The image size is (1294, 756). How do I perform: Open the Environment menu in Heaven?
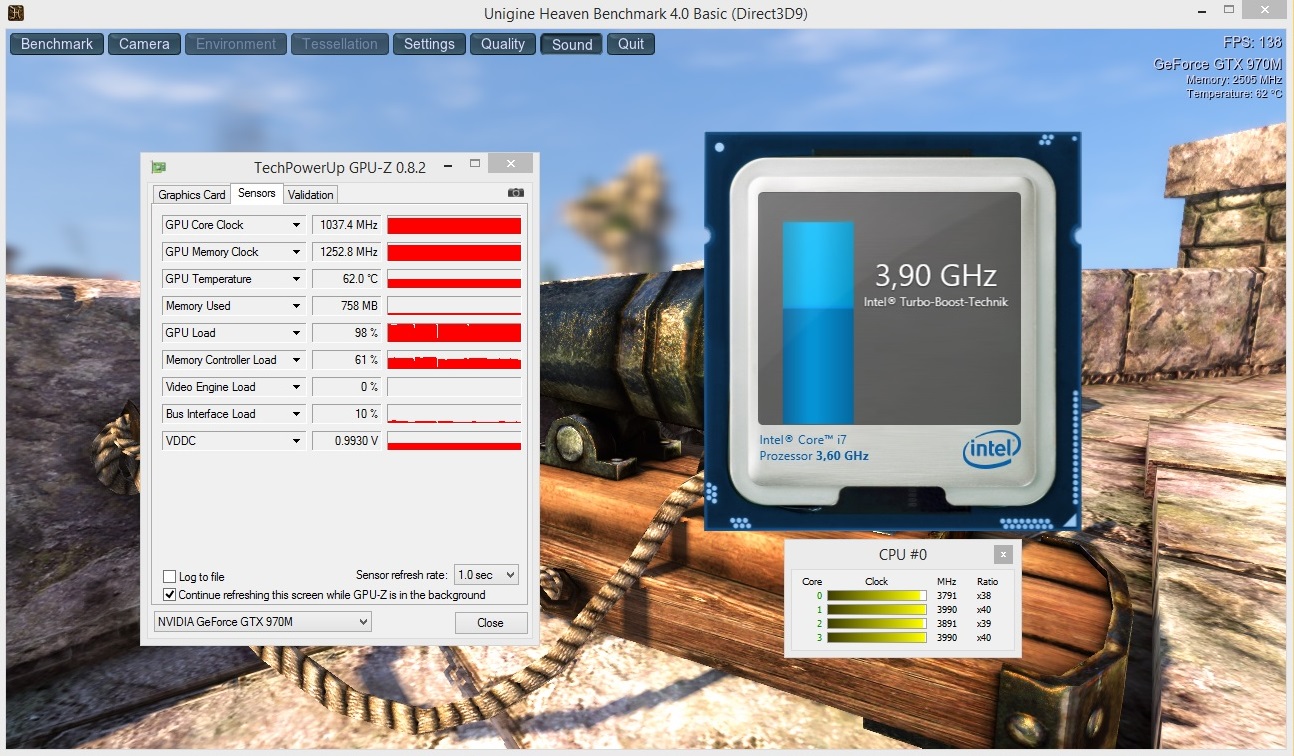click(236, 44)
